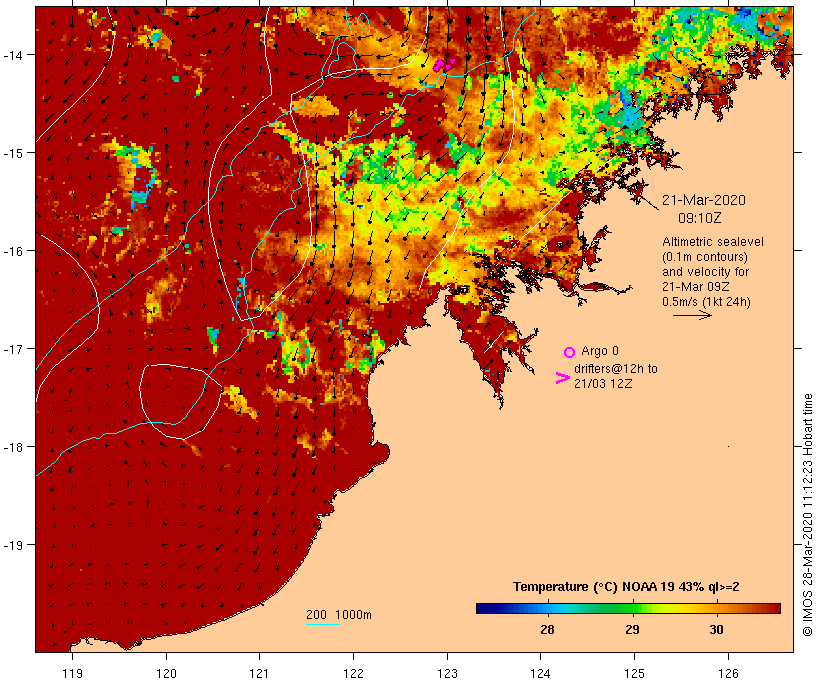
Task: Click the IMOS copyright timestamp text
Action: coord(807,515)
